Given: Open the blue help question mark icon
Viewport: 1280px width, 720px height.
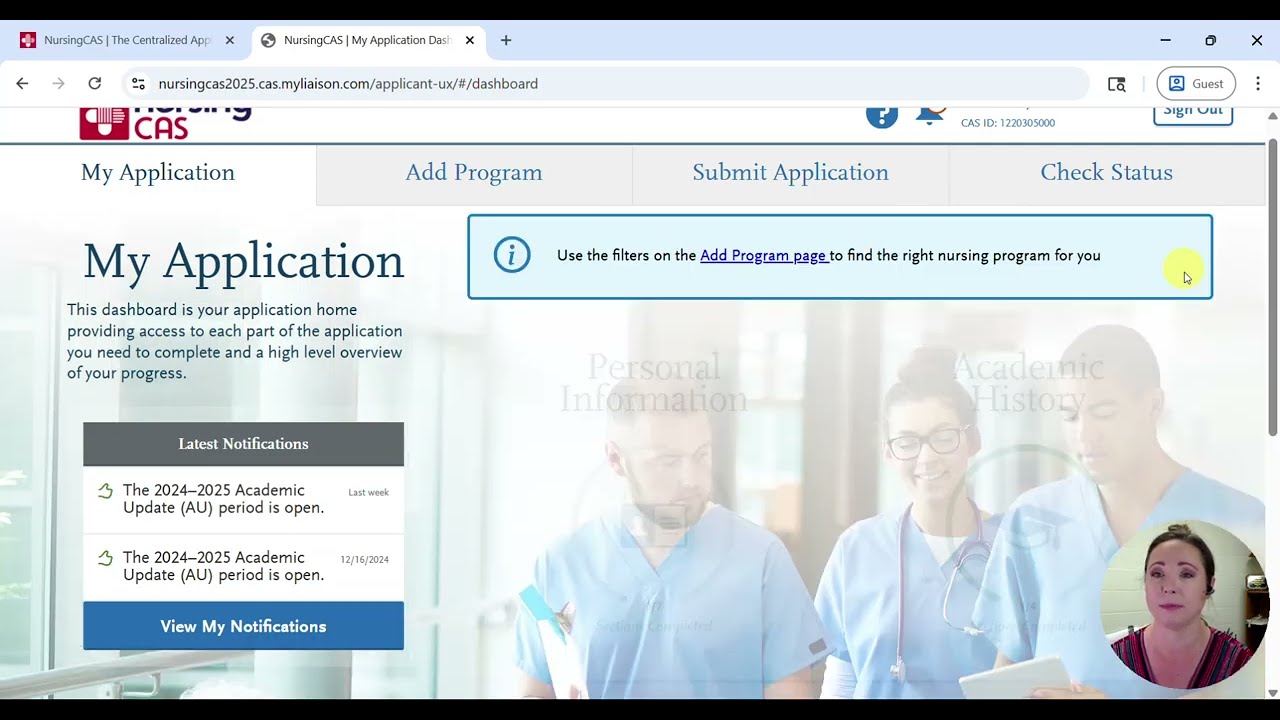Looking at the screenshot, I should tap(881, 116).
